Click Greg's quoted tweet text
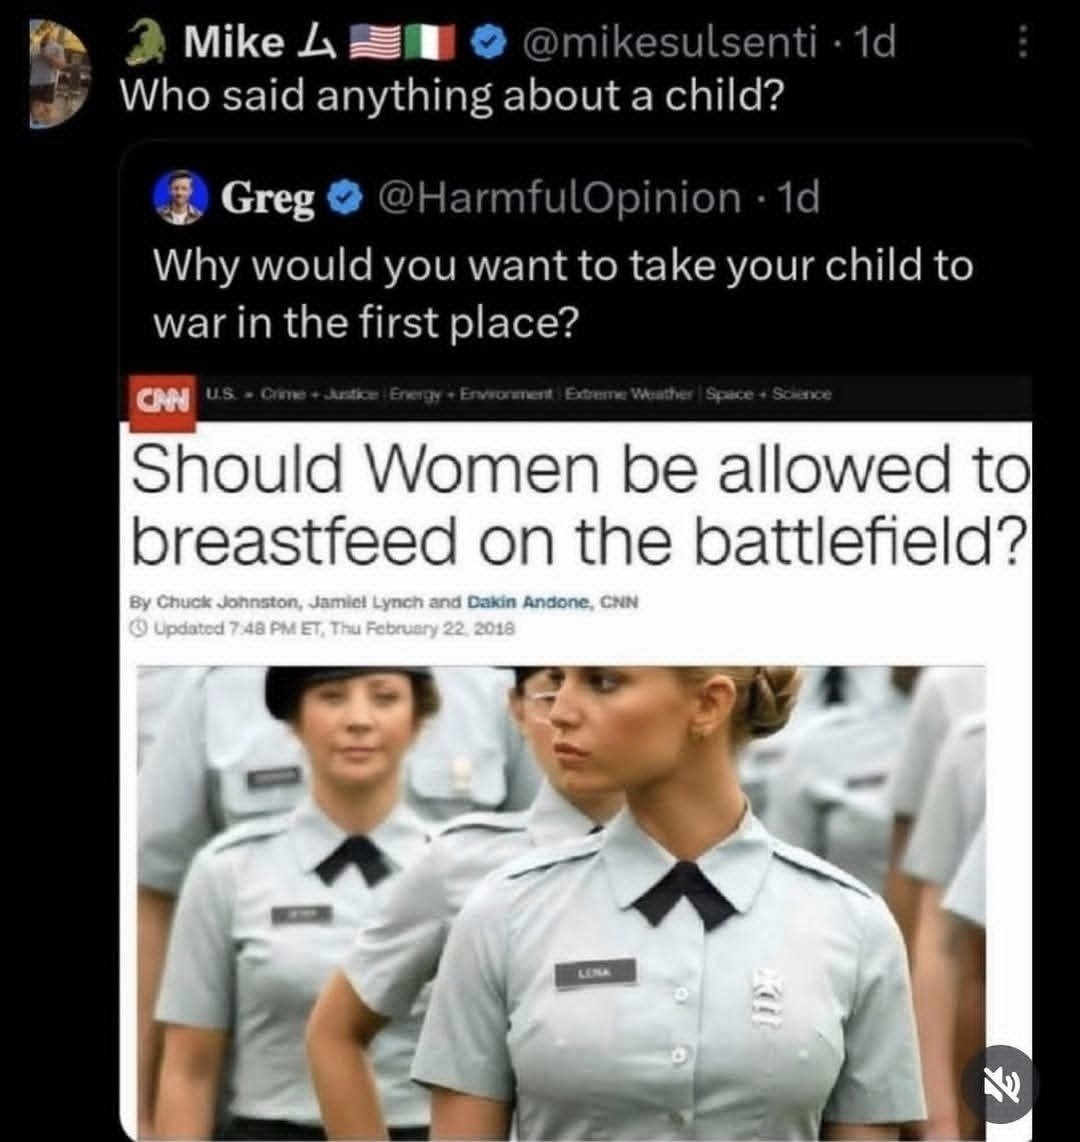This screenshot has height=1142, width=1080. [x=562, y=293]
